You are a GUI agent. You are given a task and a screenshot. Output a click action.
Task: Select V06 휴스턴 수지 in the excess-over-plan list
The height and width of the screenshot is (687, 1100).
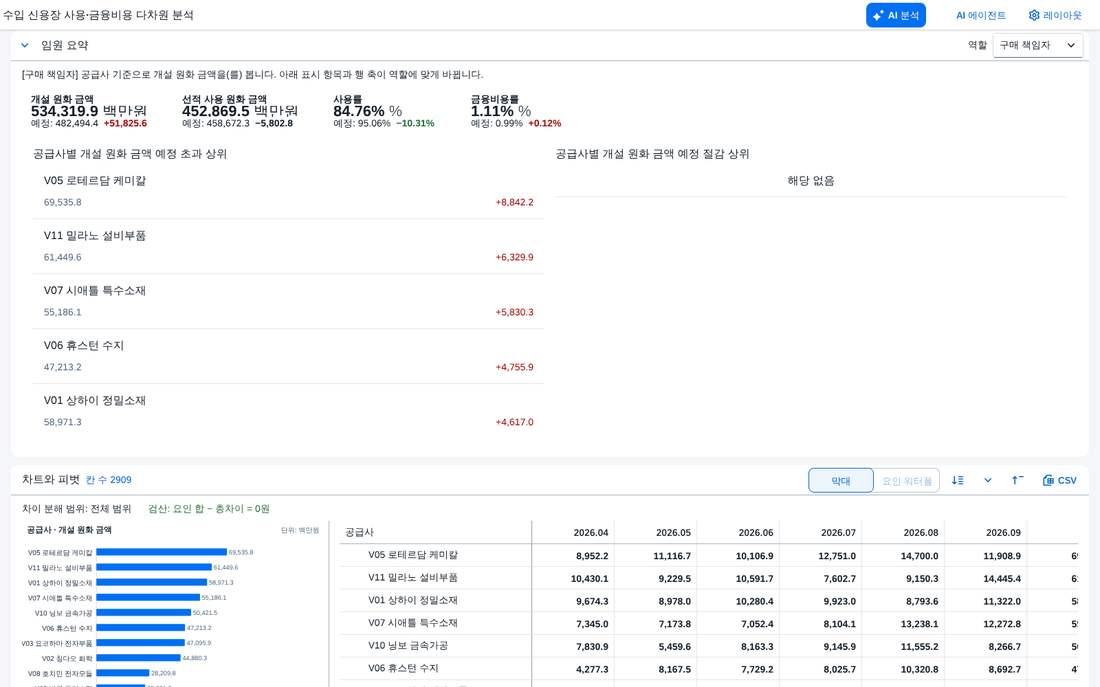288,356
